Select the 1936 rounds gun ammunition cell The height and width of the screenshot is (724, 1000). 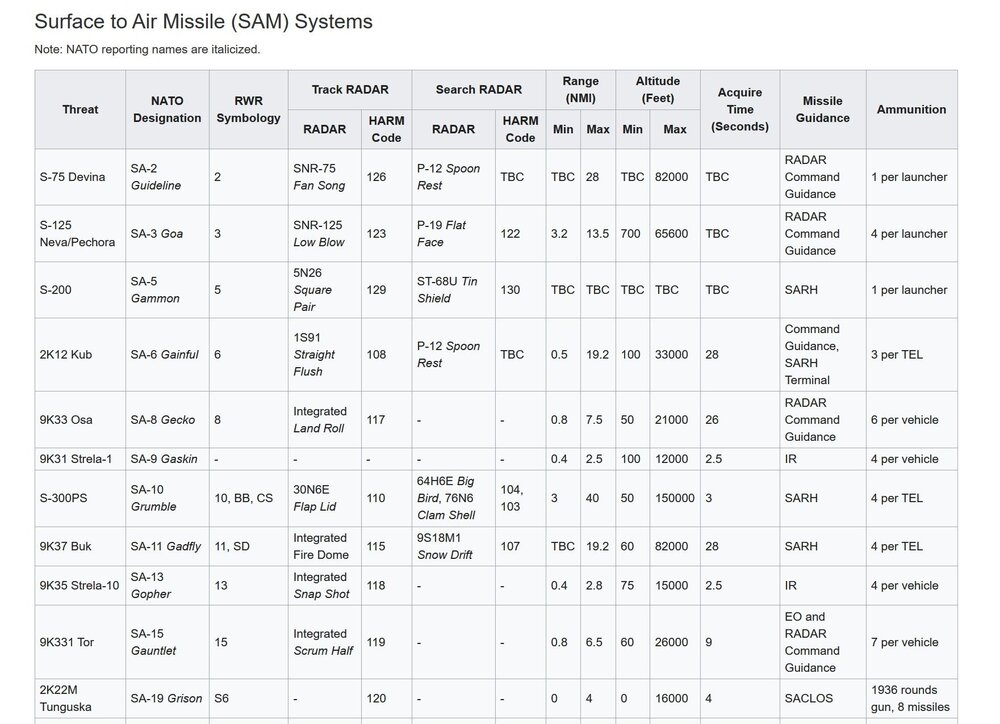click(x=910, y=699)
